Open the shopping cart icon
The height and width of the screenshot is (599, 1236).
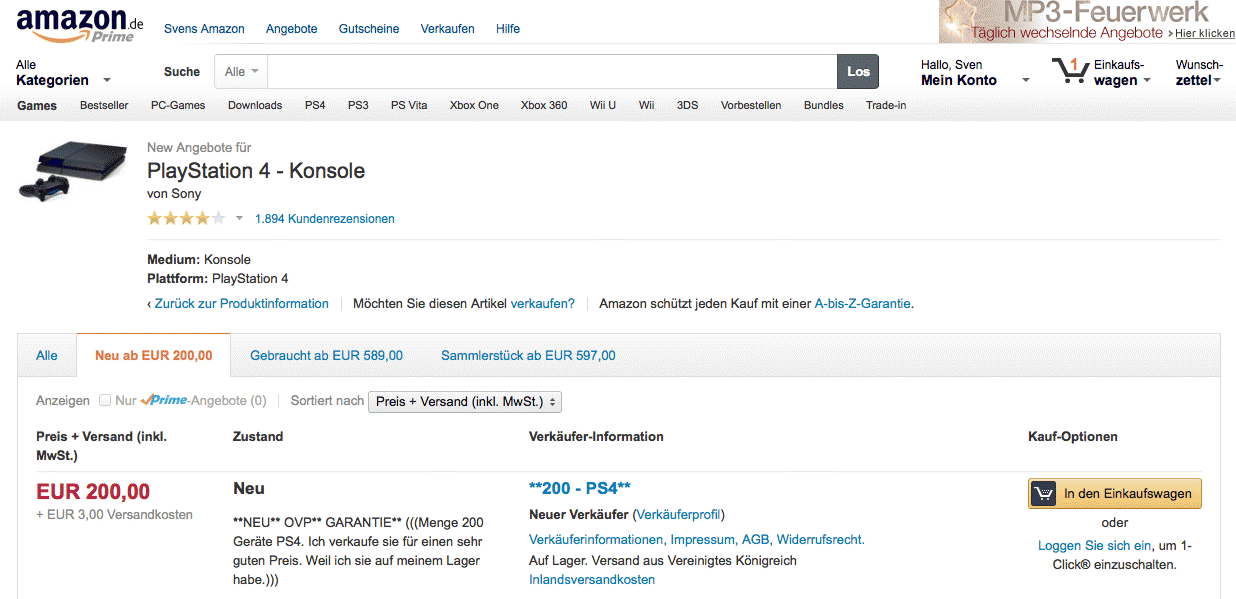(1070, 71)
